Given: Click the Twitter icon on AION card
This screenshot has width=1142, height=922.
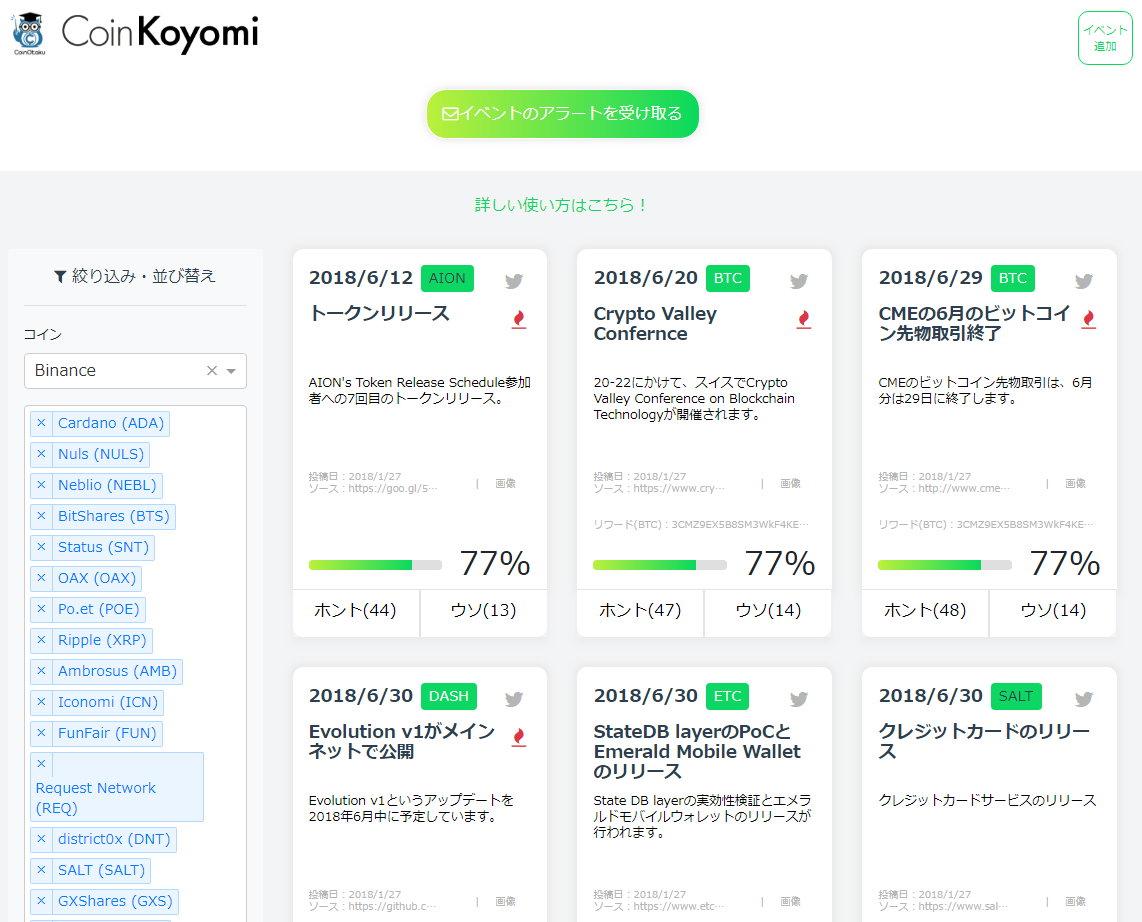Looking at the screenshot, I should (x=514, y=281).
